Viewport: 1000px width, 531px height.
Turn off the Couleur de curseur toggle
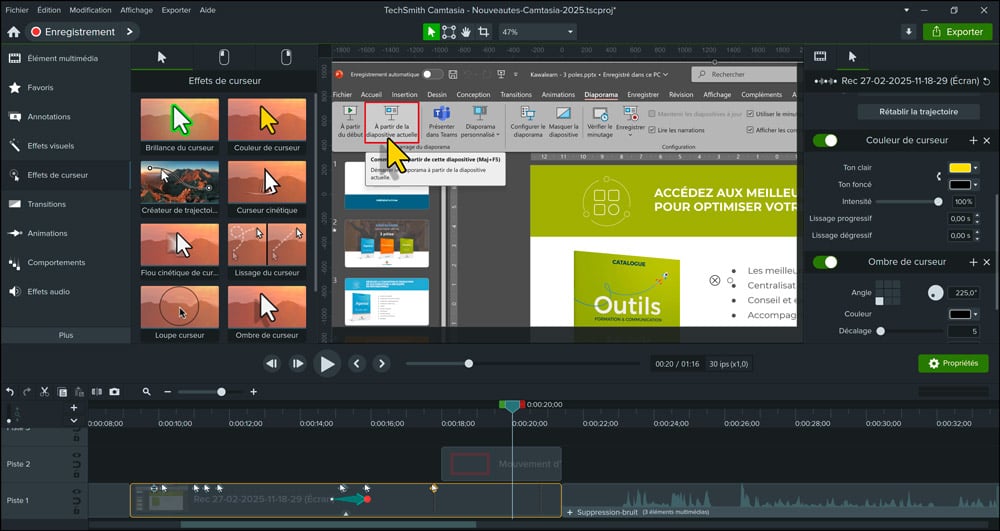coord(825,140)
